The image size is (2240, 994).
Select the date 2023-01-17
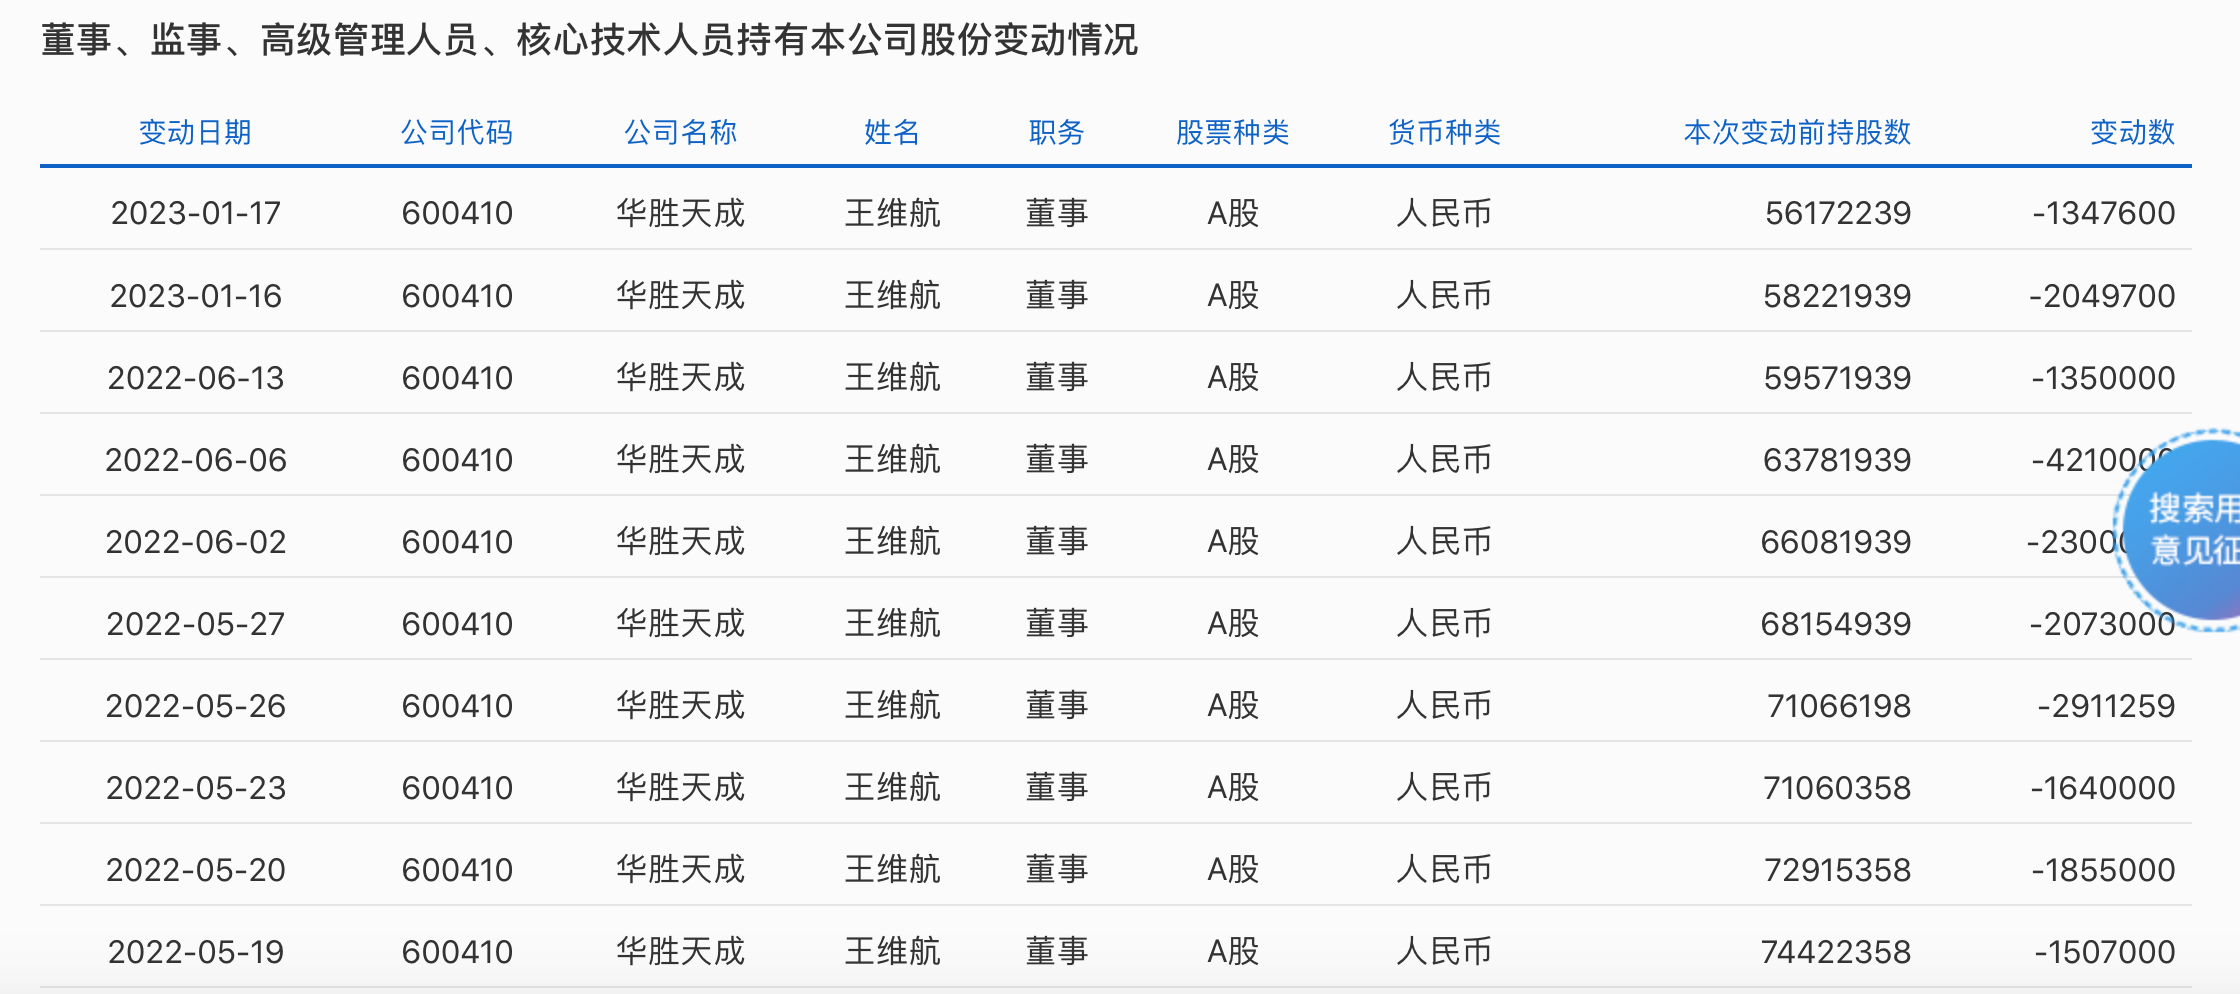[196, 213]
